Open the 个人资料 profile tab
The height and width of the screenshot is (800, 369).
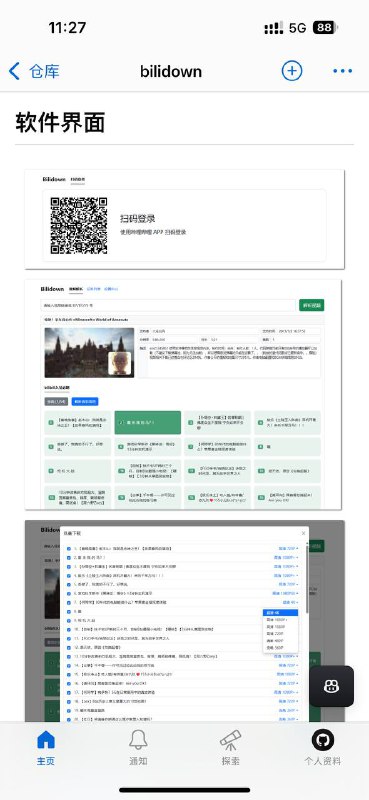323,747
